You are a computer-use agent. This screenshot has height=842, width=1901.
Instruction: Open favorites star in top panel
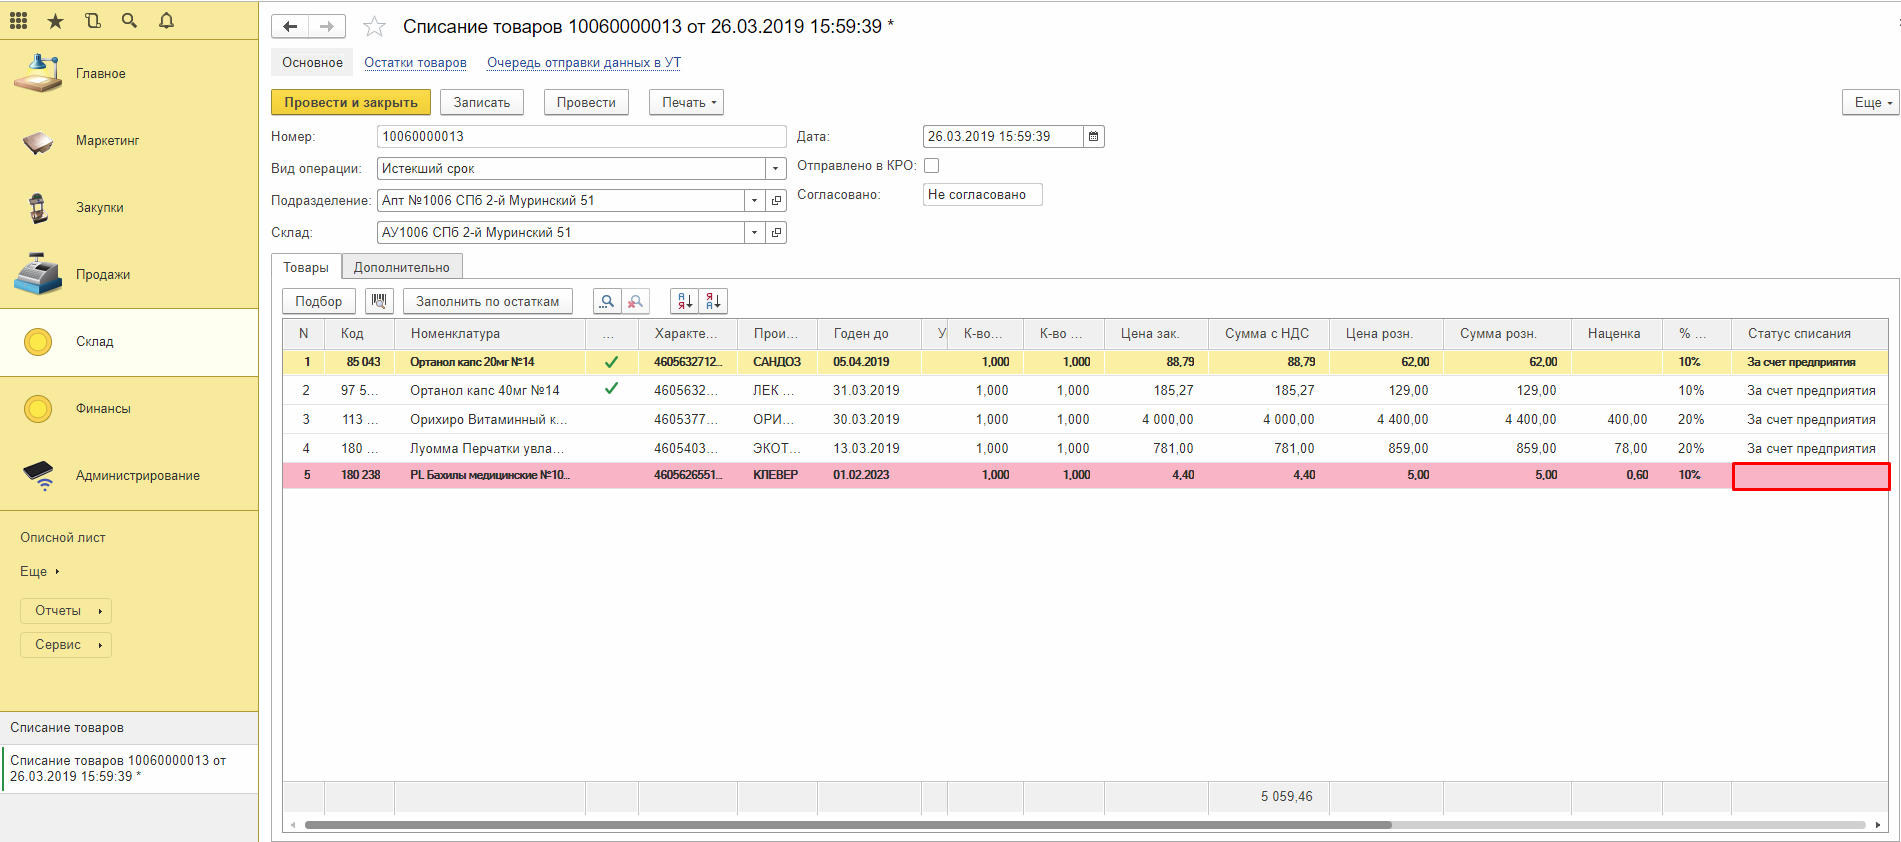pos(55,20)
